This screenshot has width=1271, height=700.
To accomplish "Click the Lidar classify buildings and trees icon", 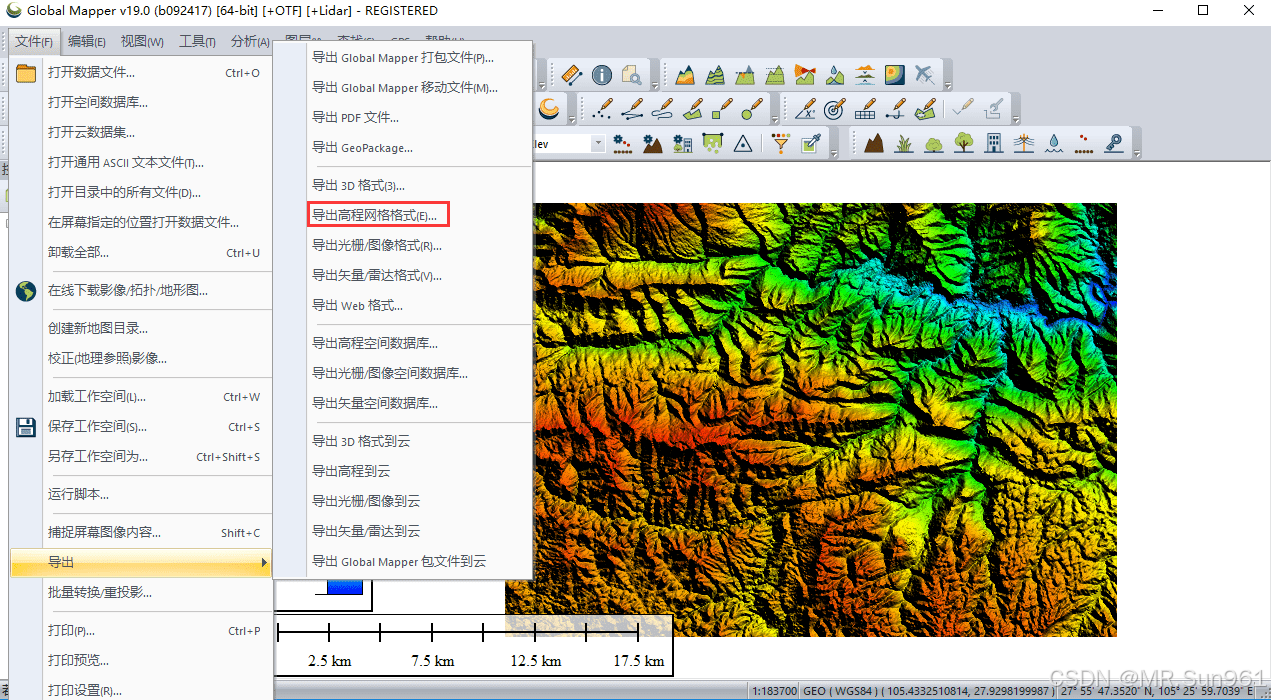I will (683, 143).
